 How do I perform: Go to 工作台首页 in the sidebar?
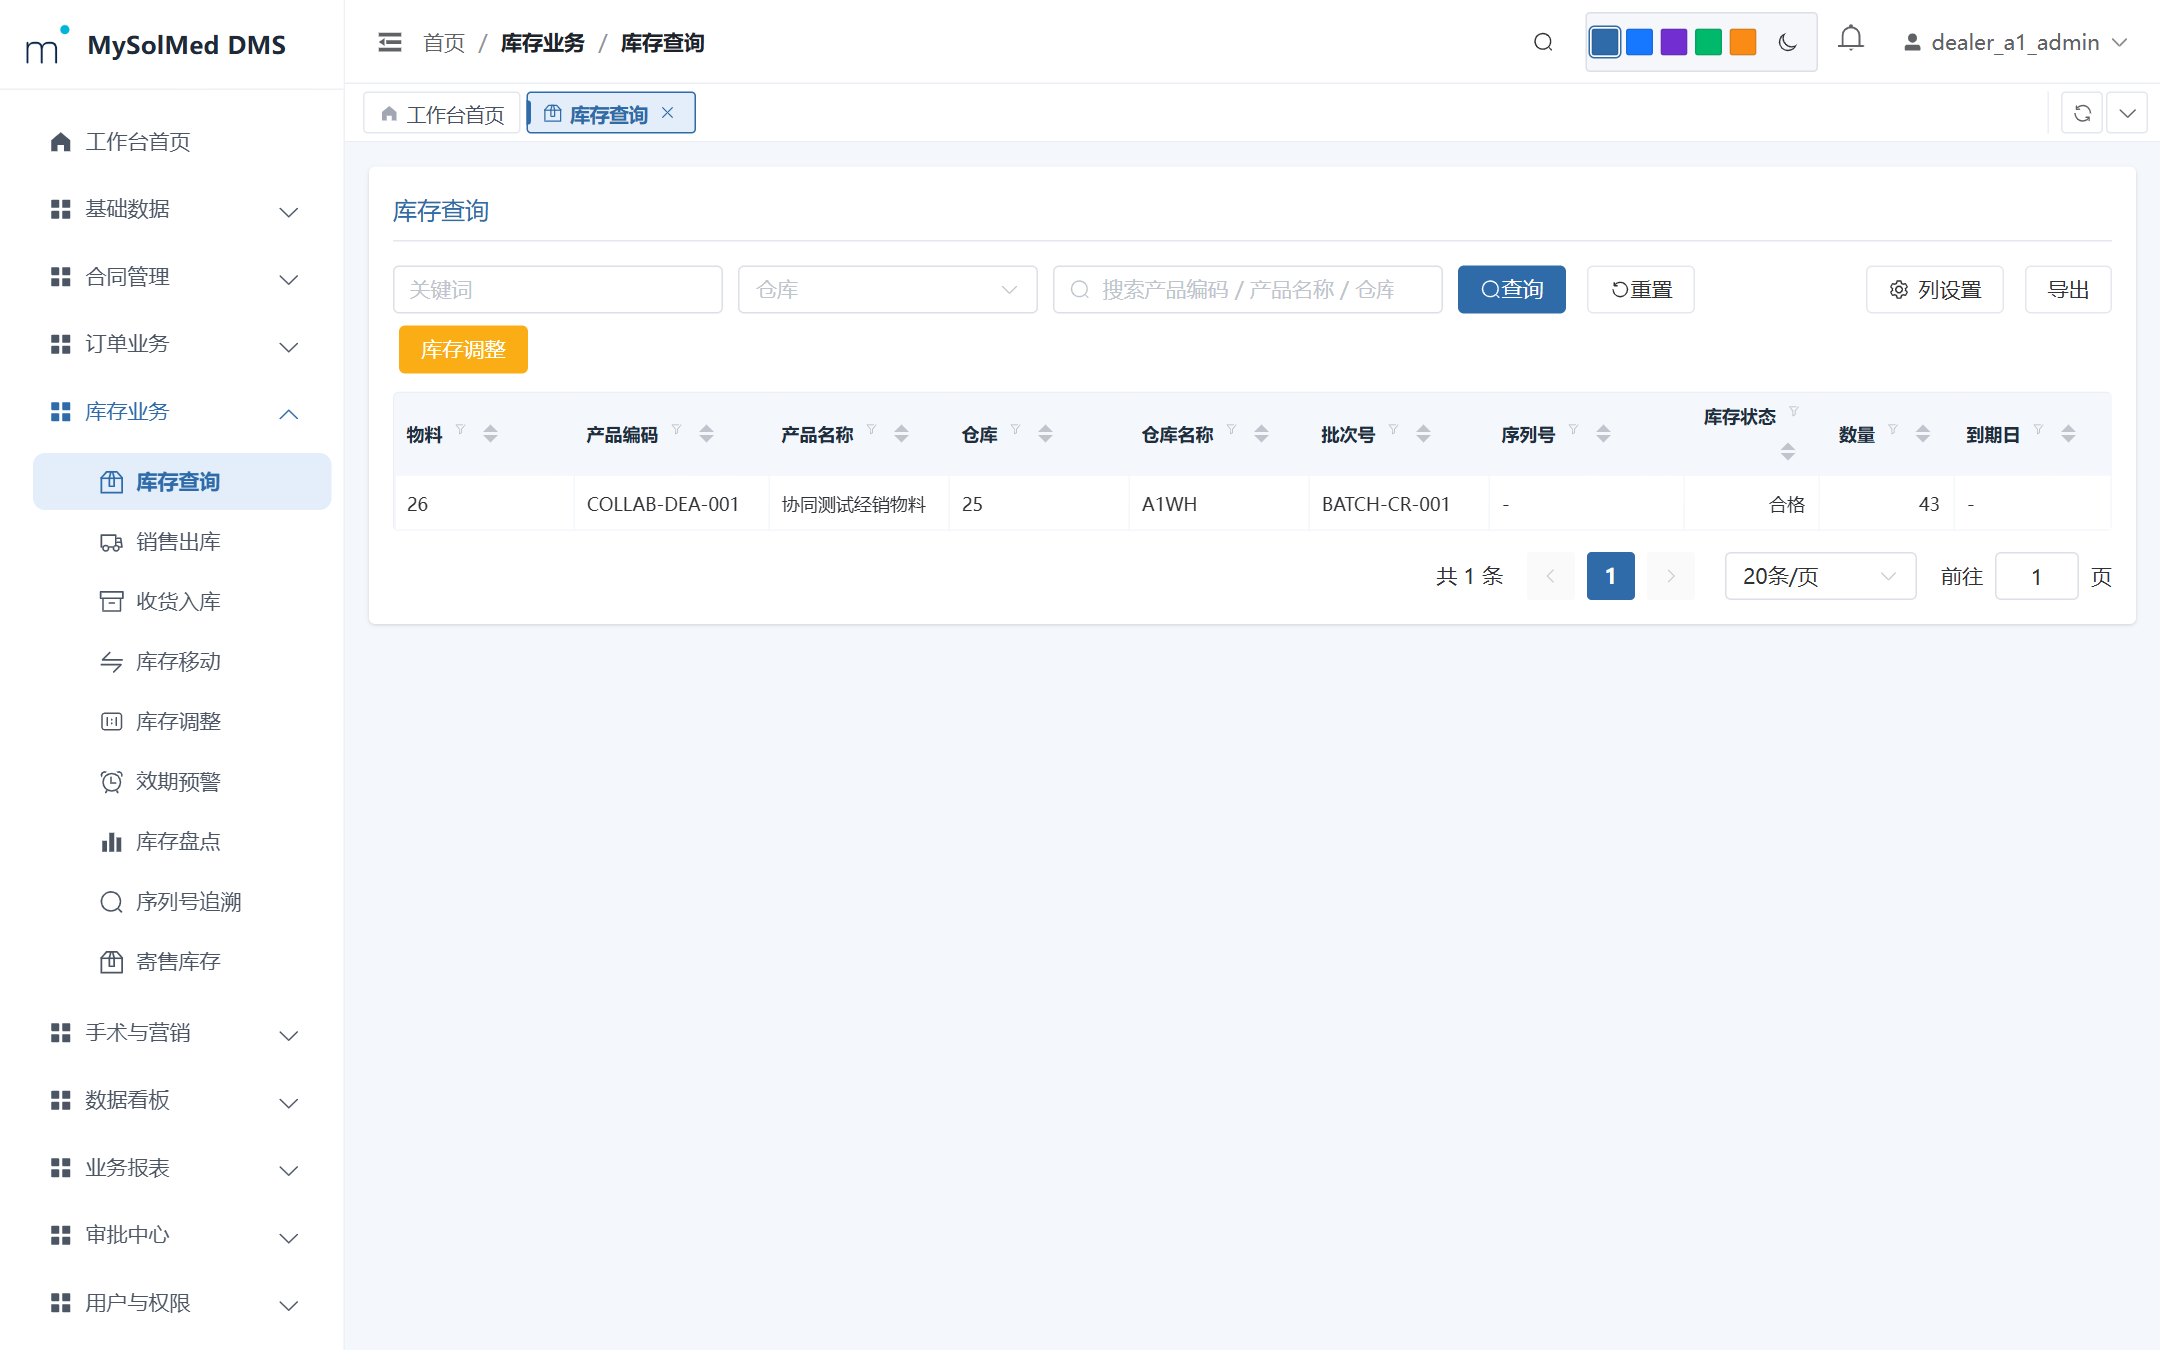(182, 142)
